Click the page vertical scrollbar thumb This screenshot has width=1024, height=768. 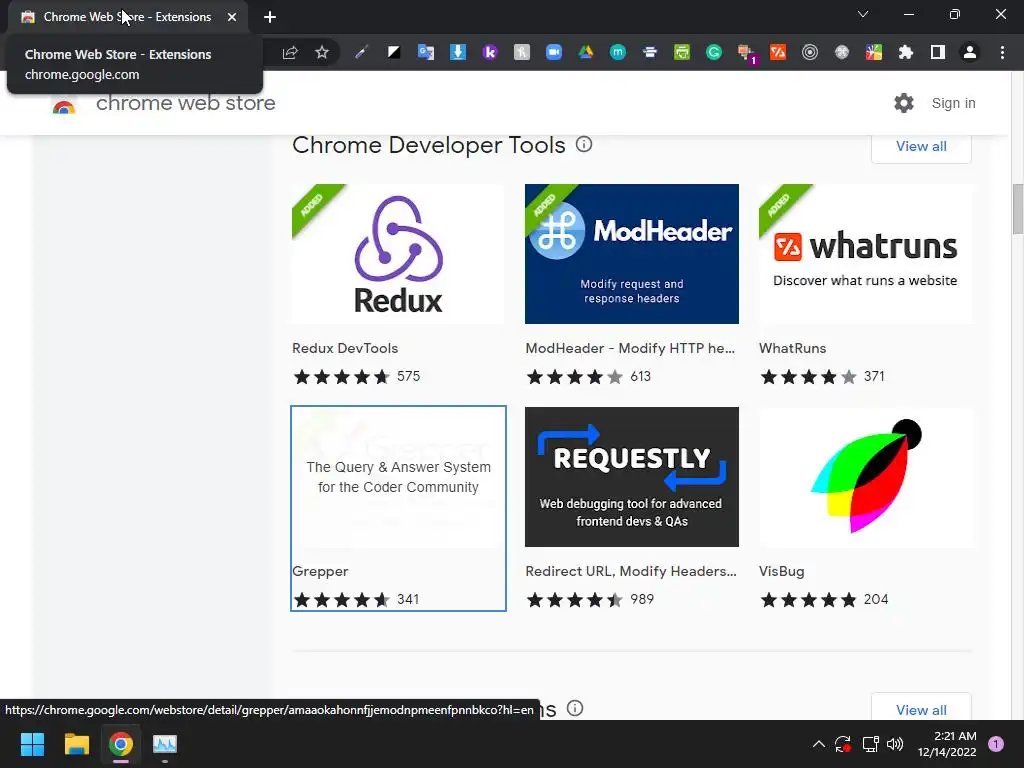(1017, 209)
